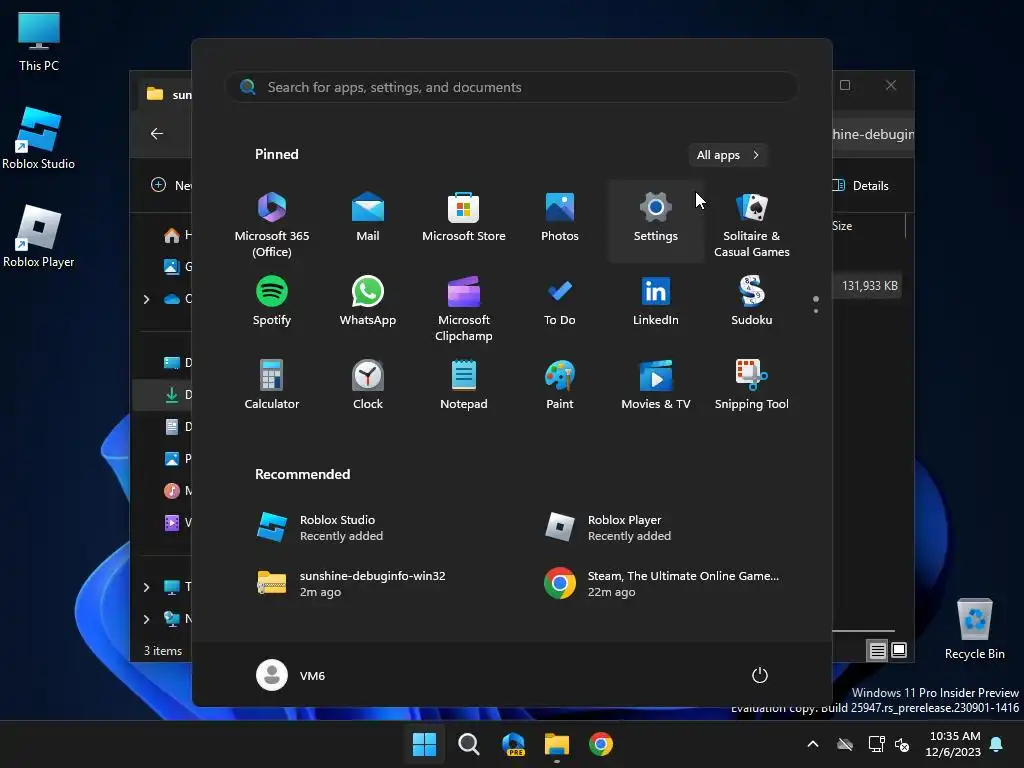Screen dimensions: 1024x768
Task: Launch Paint
Action: [560, 384]
